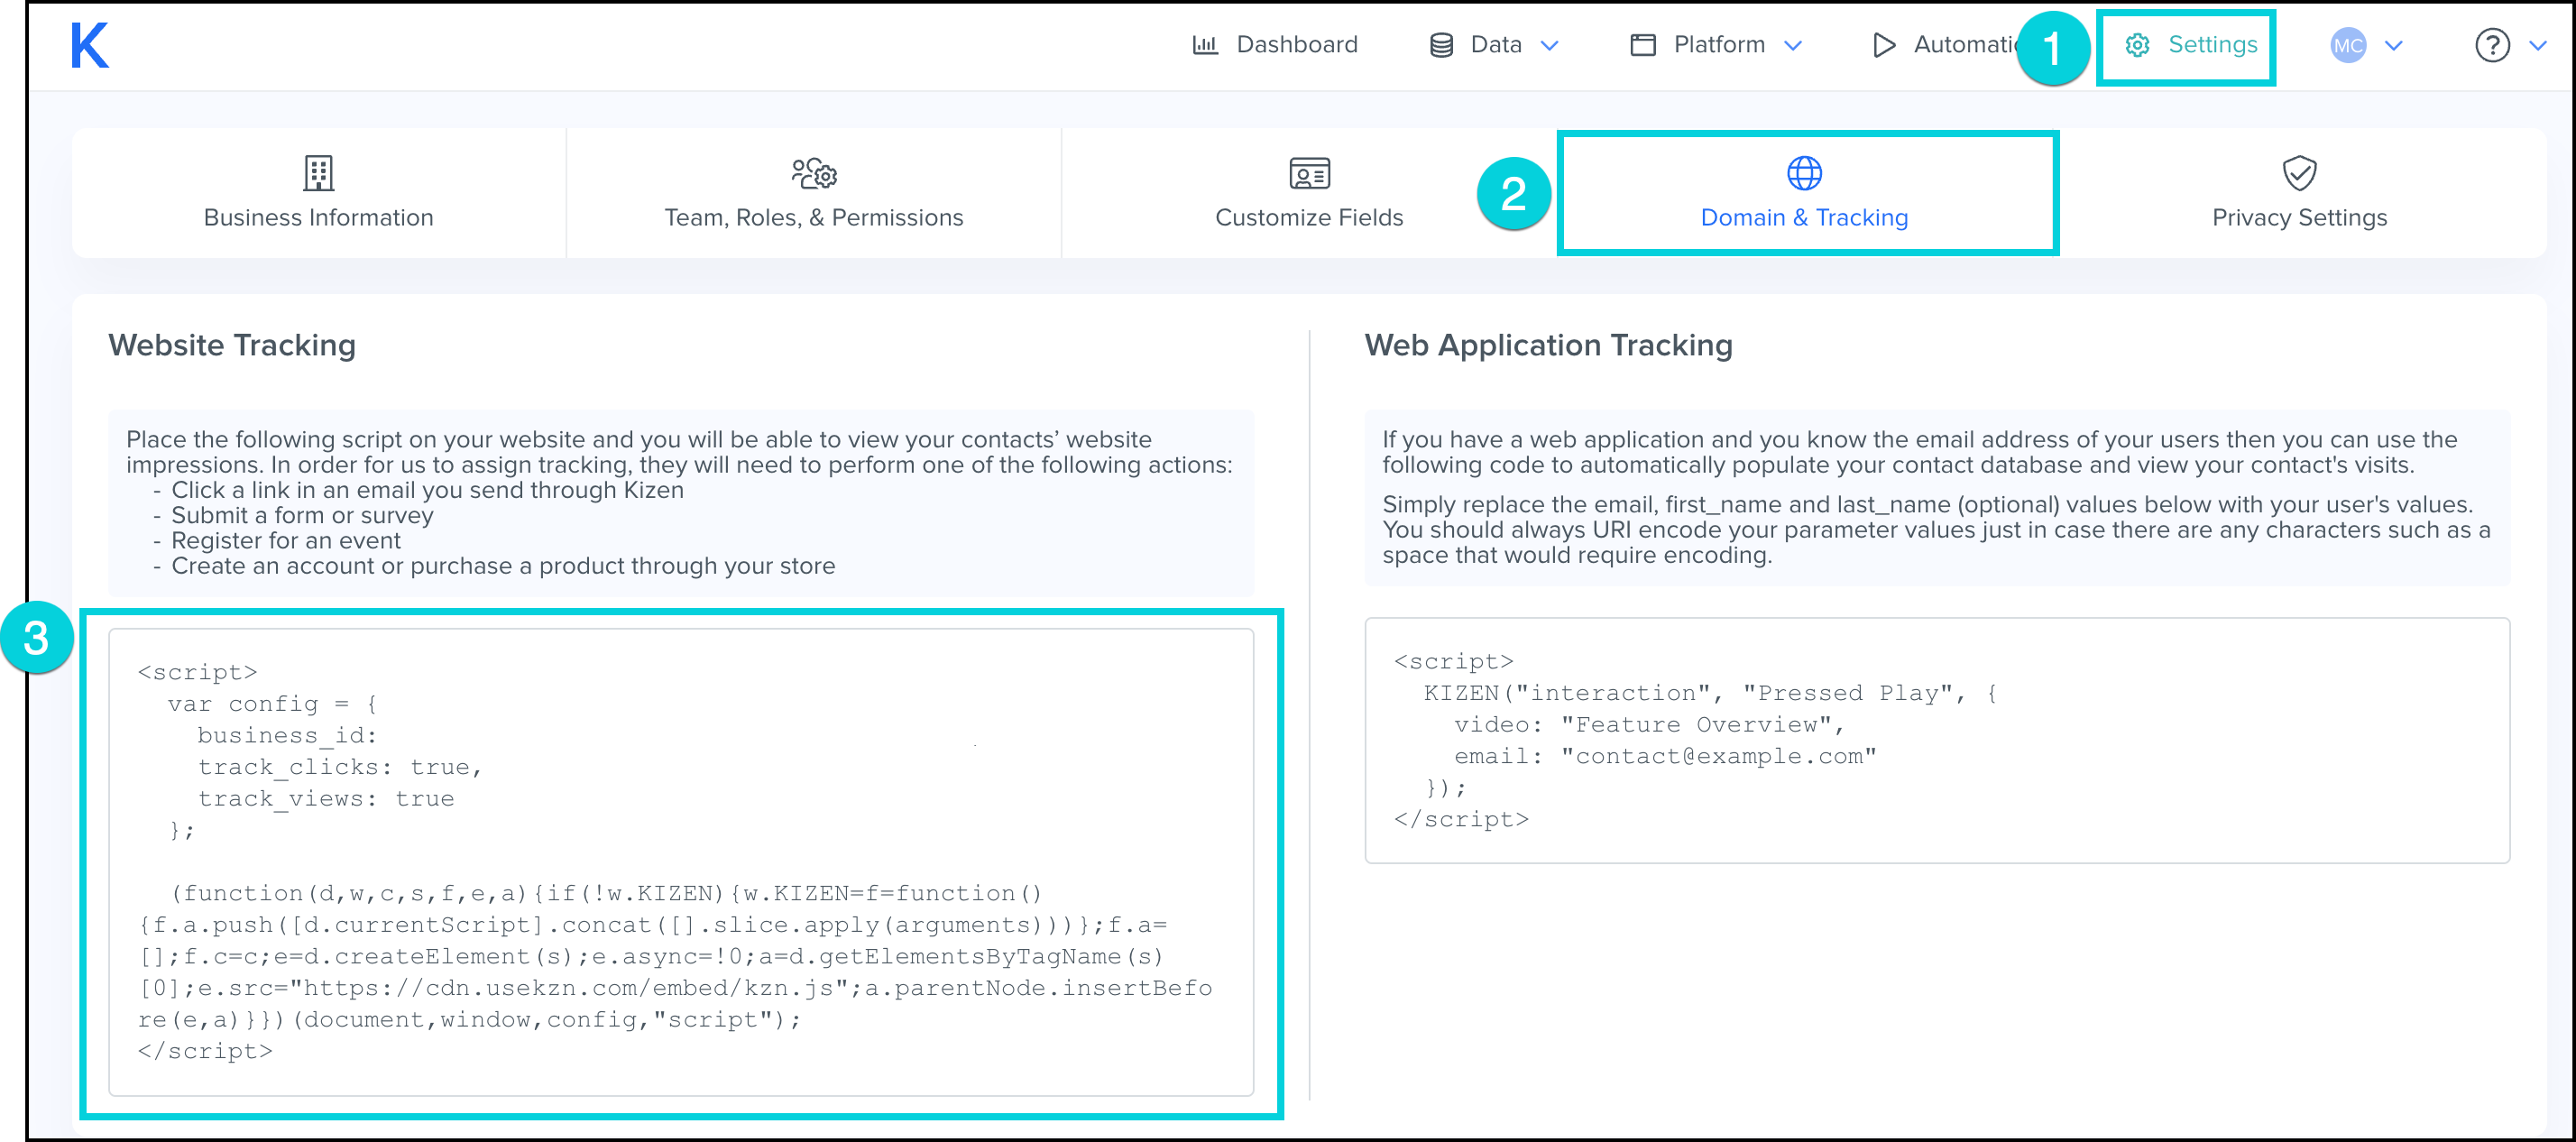Click the Settings gear icon
This screenshot has height=1142, width=2576.
[x=2137, y=45]
